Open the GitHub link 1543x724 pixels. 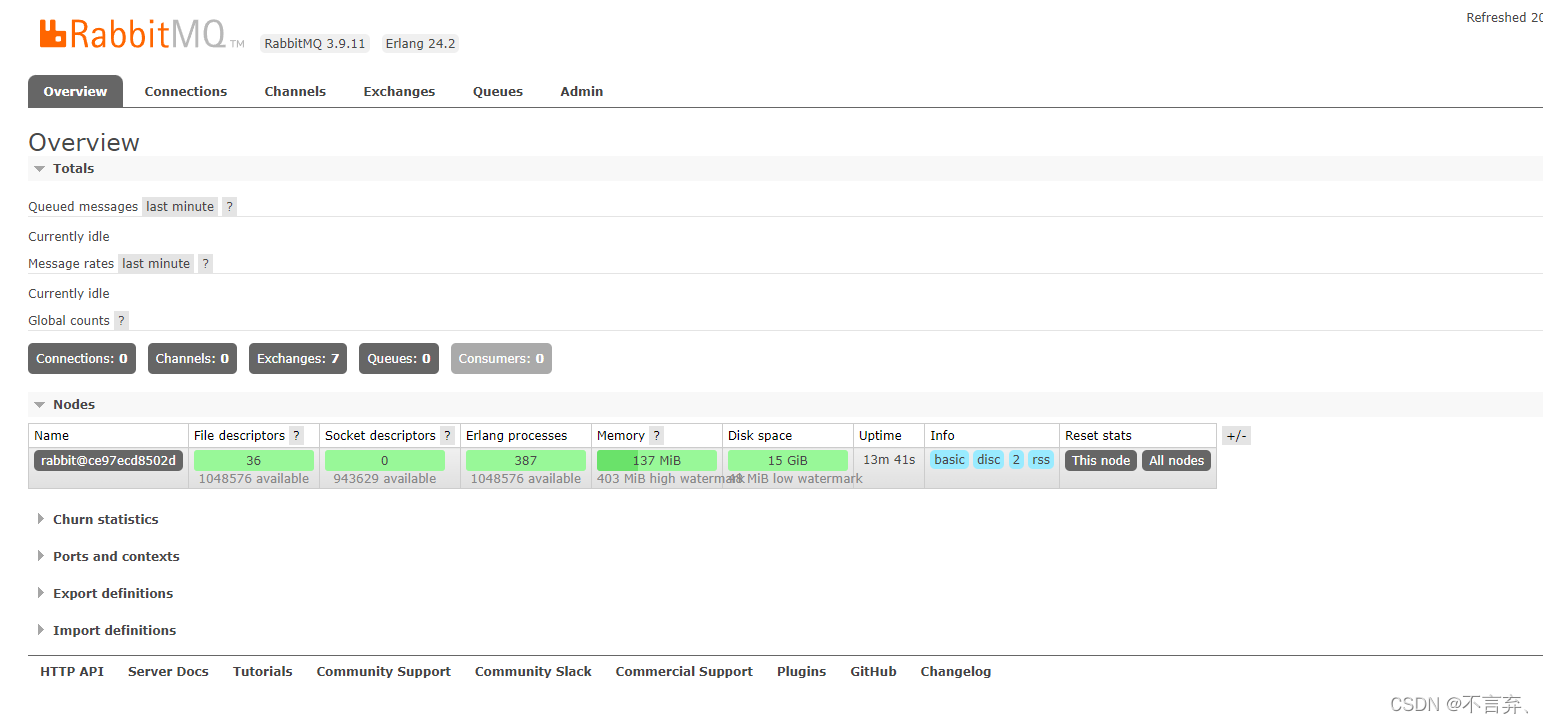coord(874,672)
